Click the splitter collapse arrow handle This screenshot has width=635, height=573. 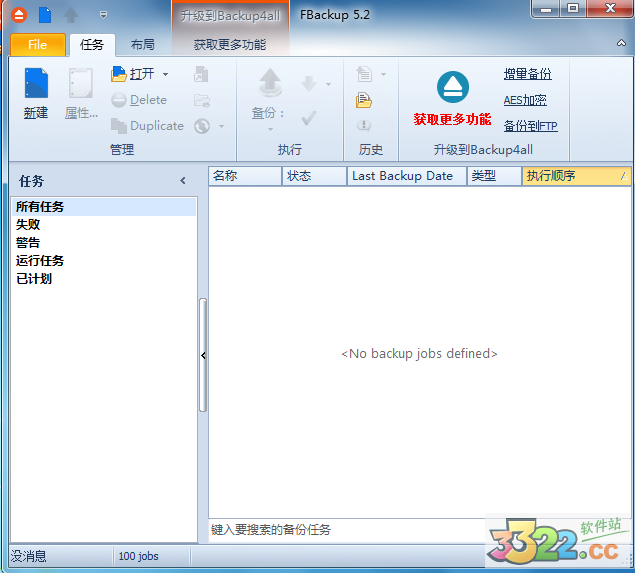tap(203, 356)
